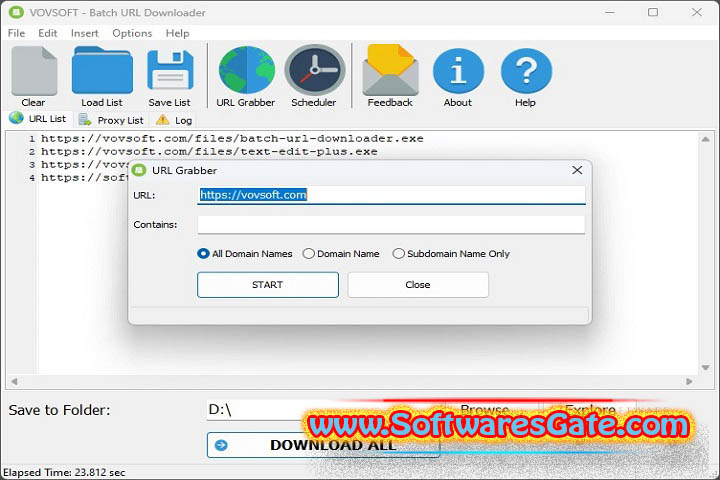Minimize the Batch URL Downloader window
The width and height of the screenshot is (720, 480).
pos(610,12)
